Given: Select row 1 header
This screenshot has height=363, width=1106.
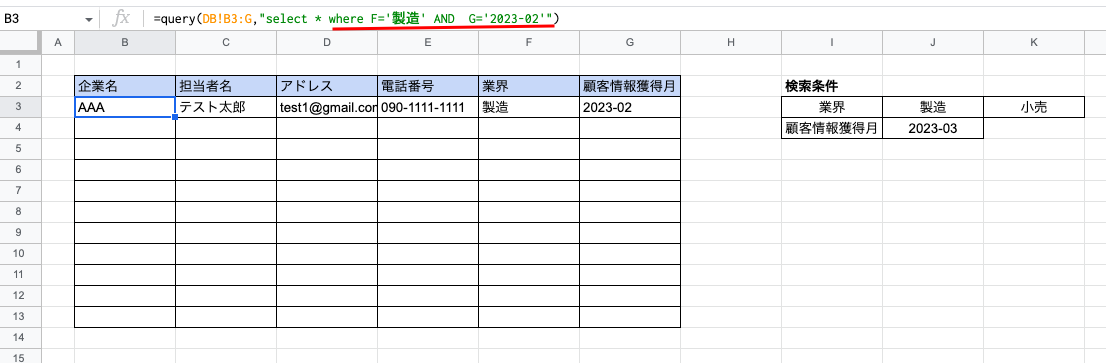Looking at the screenshot, I should [x=21, y=65].
